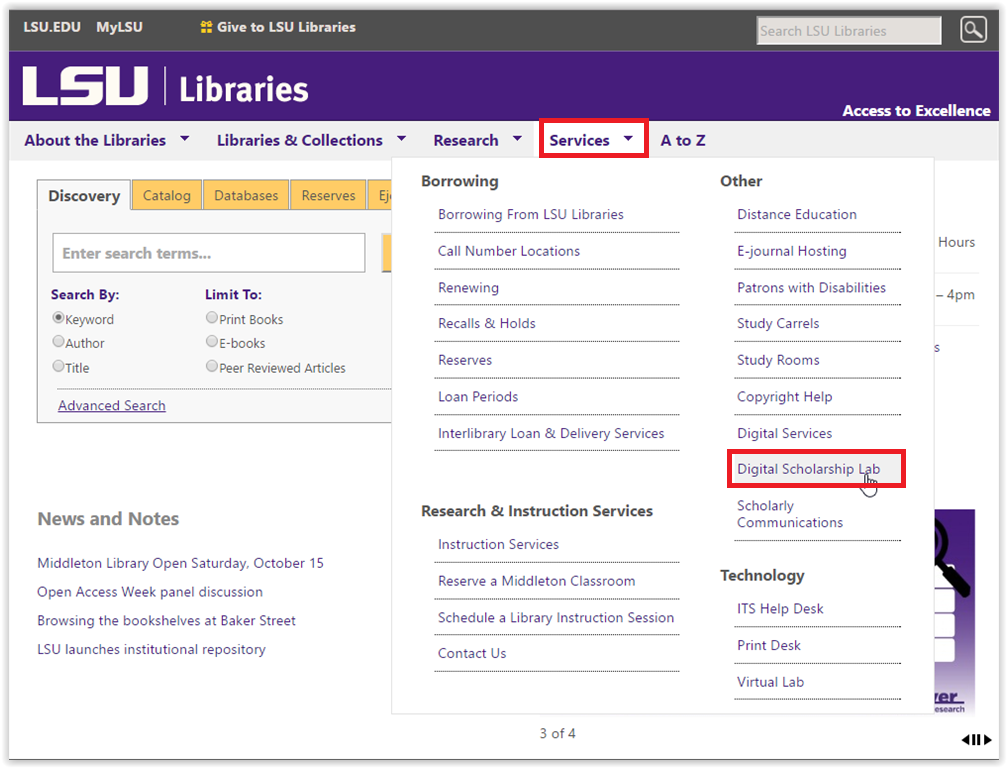Open E-journal Hosting
The image size is (1007, 768).
click(x=791, y=250)
